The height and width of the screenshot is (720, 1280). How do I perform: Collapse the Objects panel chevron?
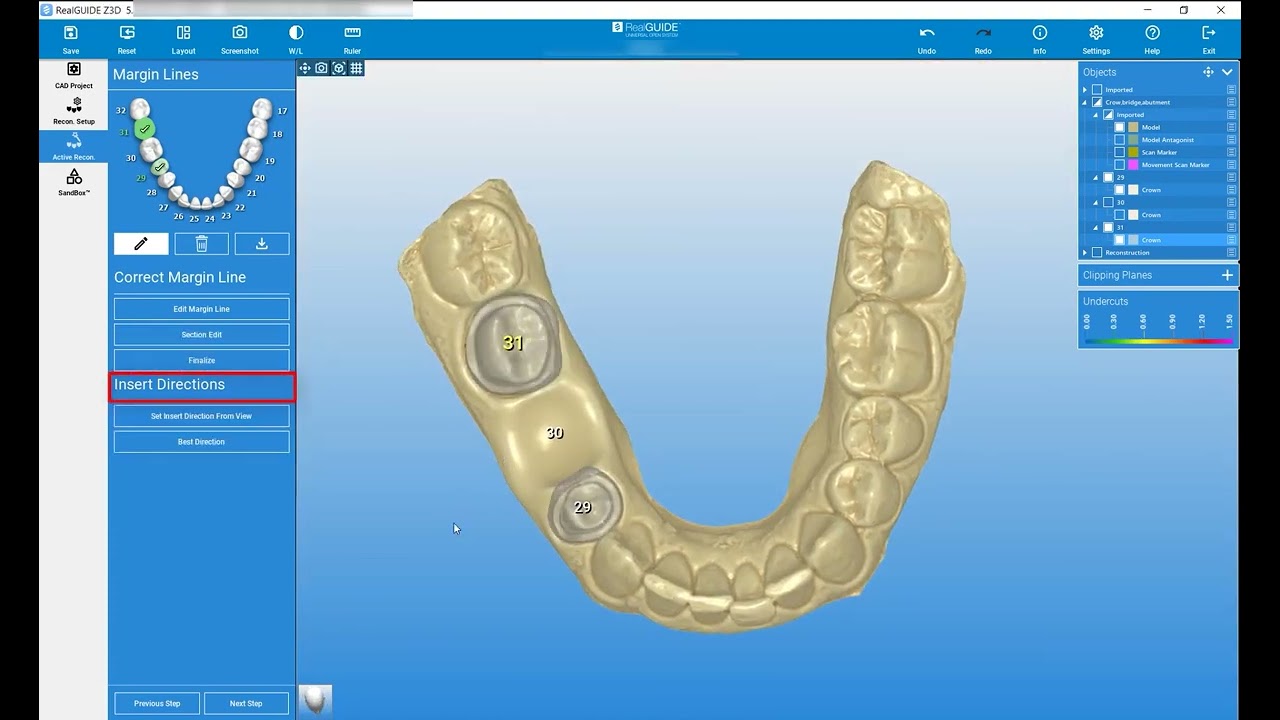point(1227,72)
